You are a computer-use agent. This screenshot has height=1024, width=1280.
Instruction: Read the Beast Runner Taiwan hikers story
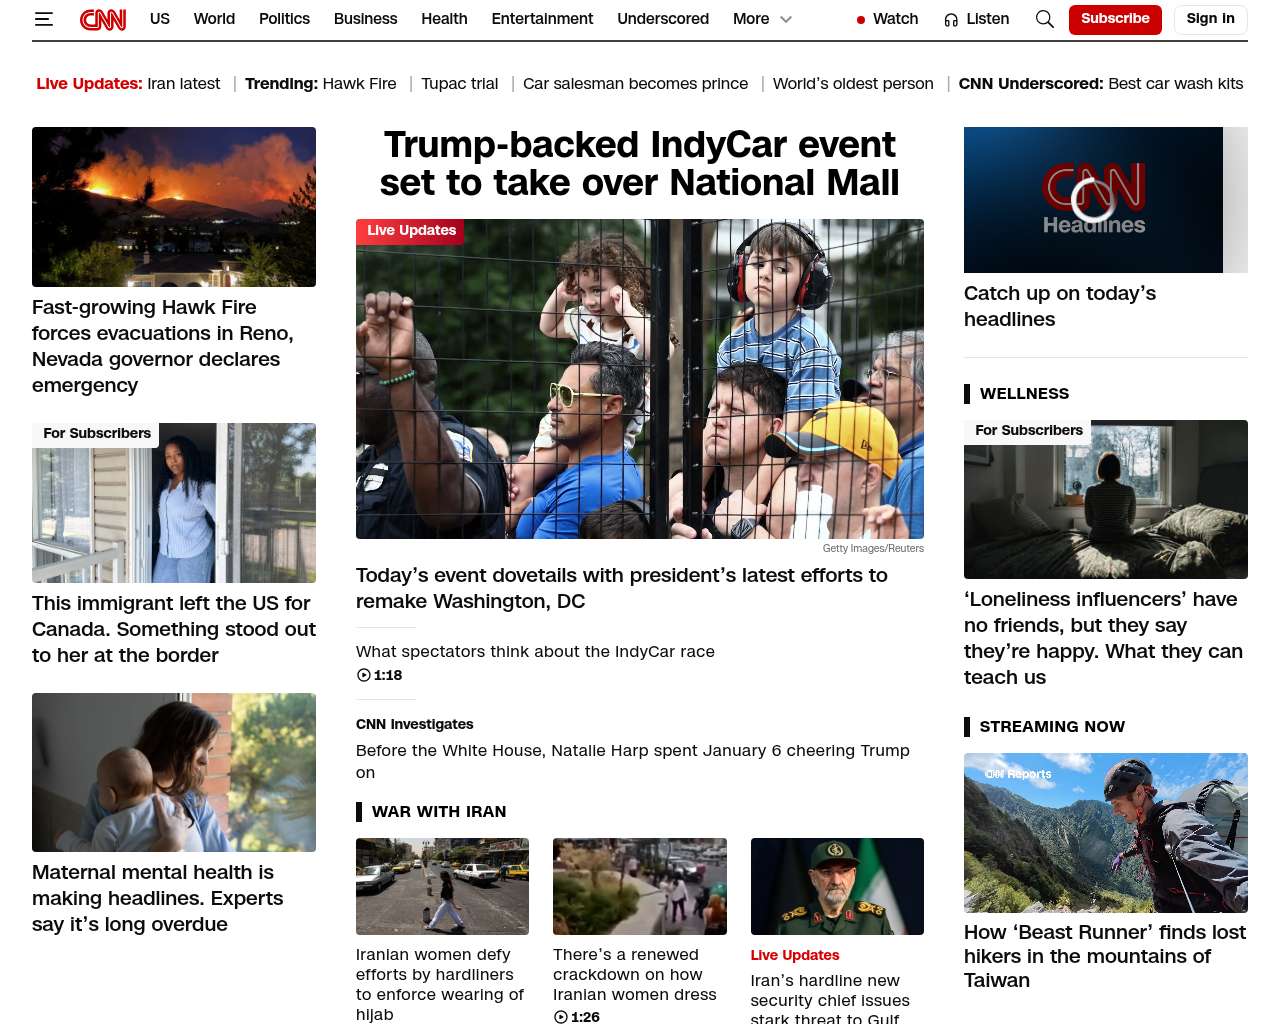pyautogui.click(x=1105, y=956)
